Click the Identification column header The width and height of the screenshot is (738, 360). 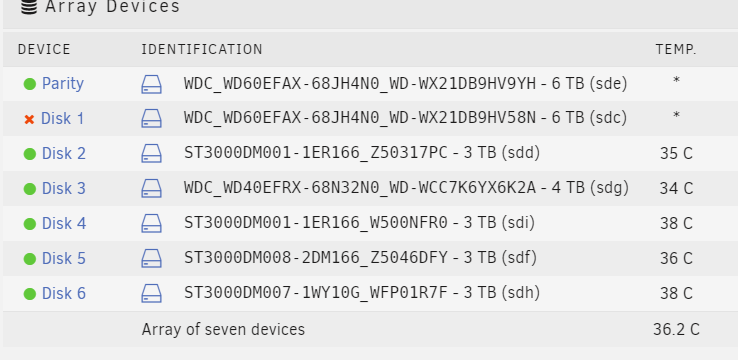202,49
